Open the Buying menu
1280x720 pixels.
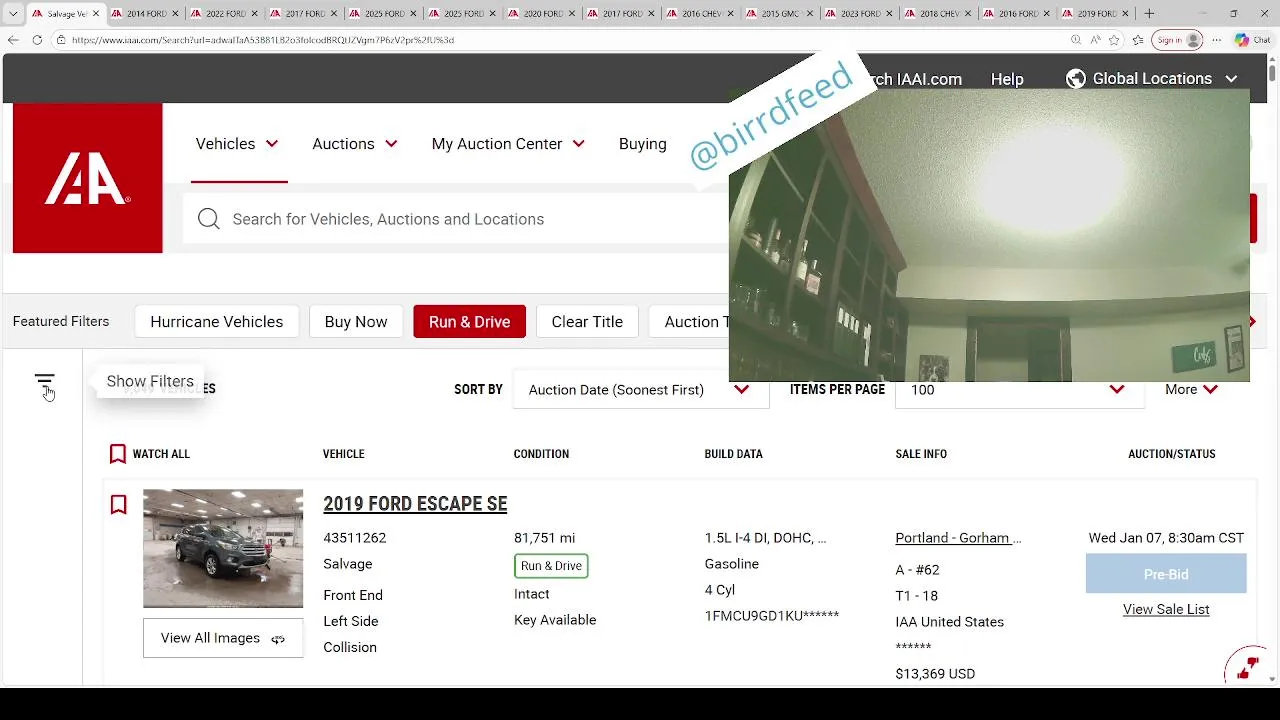(x=642, y=144)
